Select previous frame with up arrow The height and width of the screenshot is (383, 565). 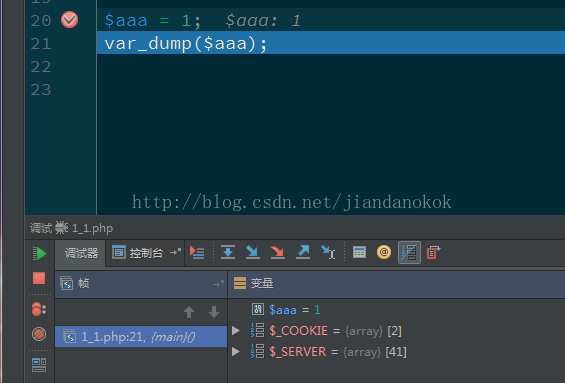(x=189, y=312)
